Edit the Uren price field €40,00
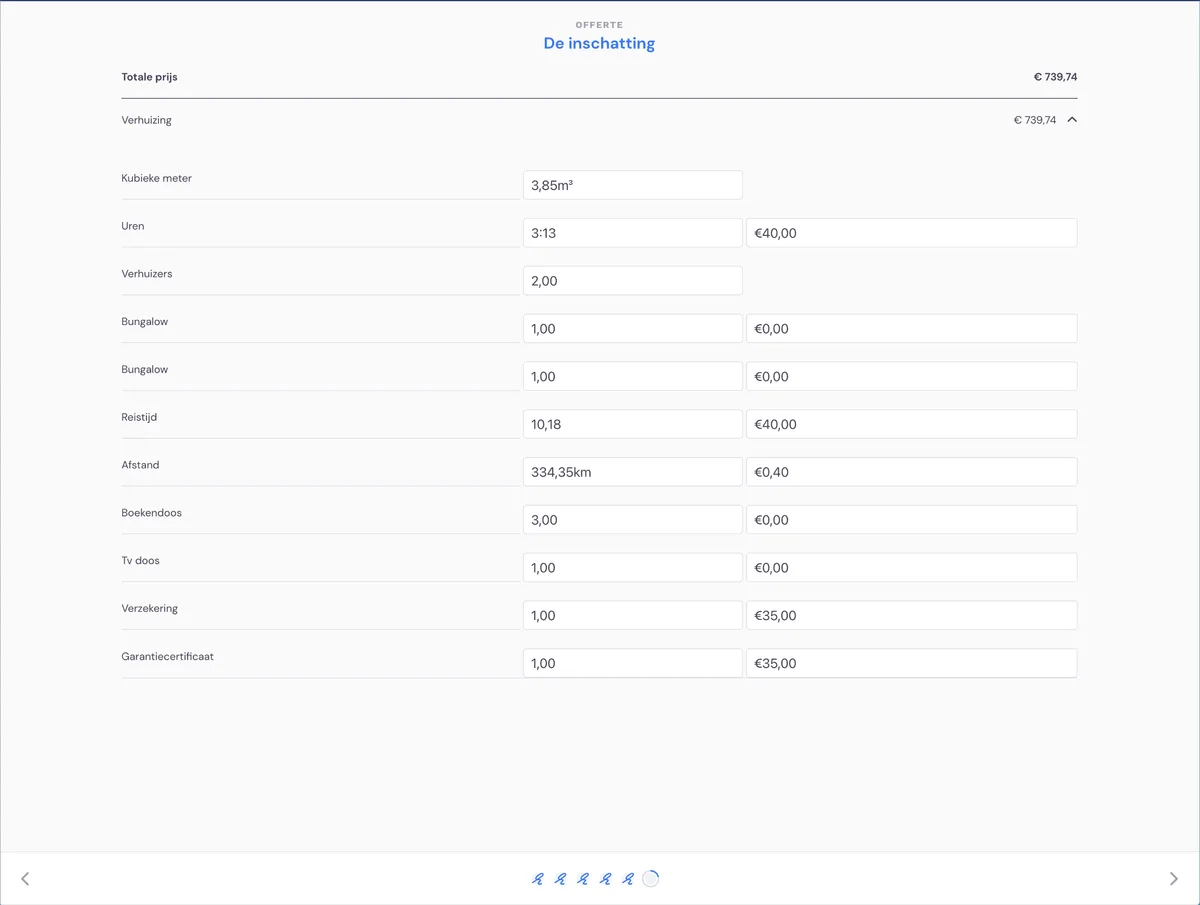 point(912,233)
